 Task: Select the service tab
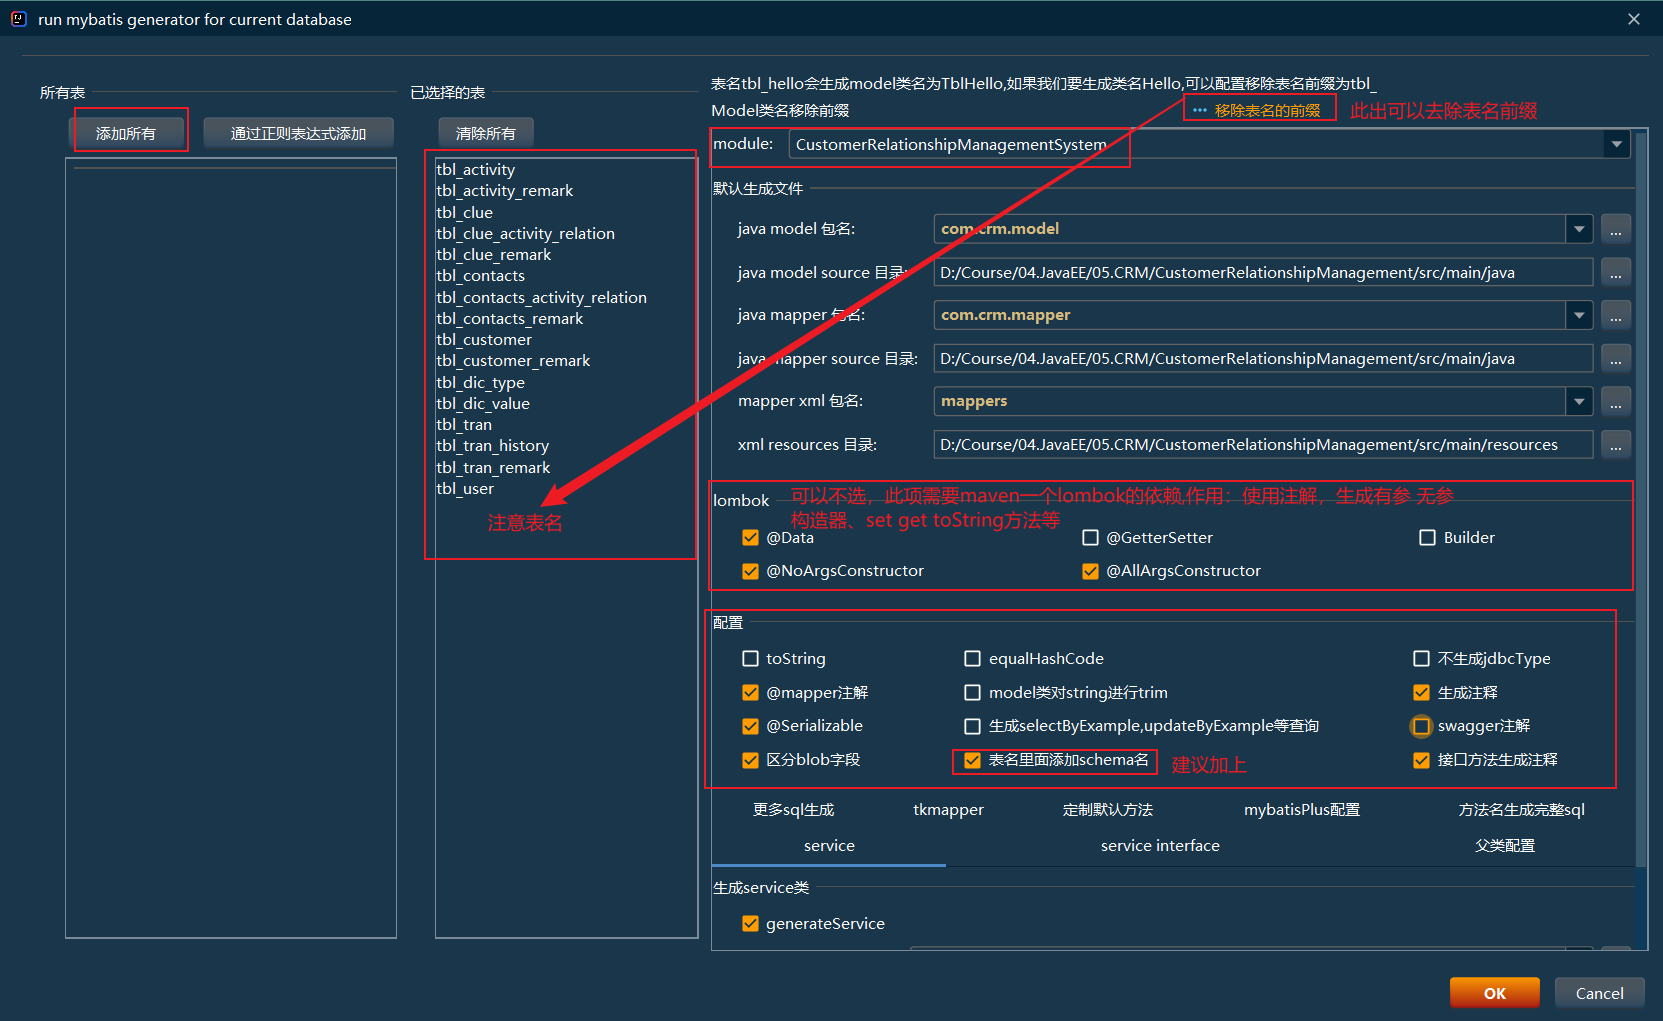[829, 846]
